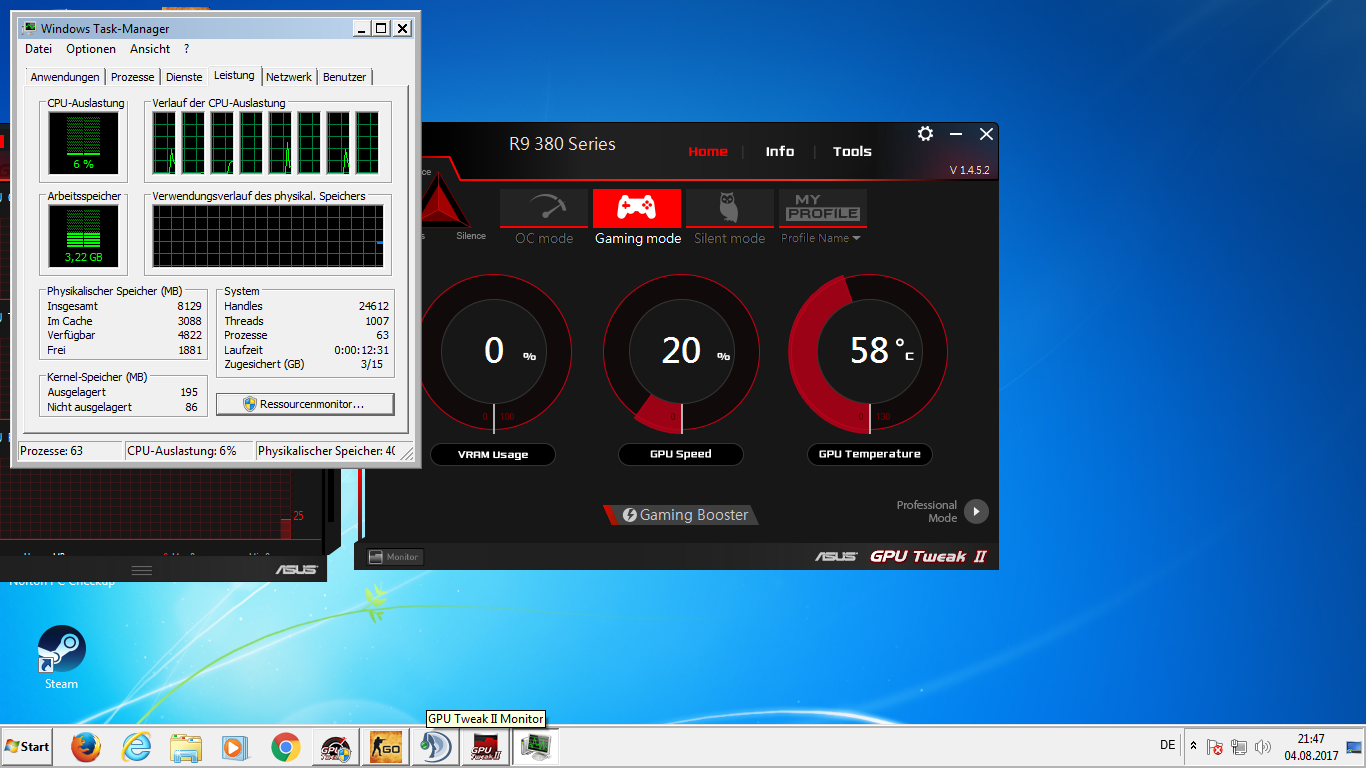Click the 'Im Cache' row label

point(70,321)
